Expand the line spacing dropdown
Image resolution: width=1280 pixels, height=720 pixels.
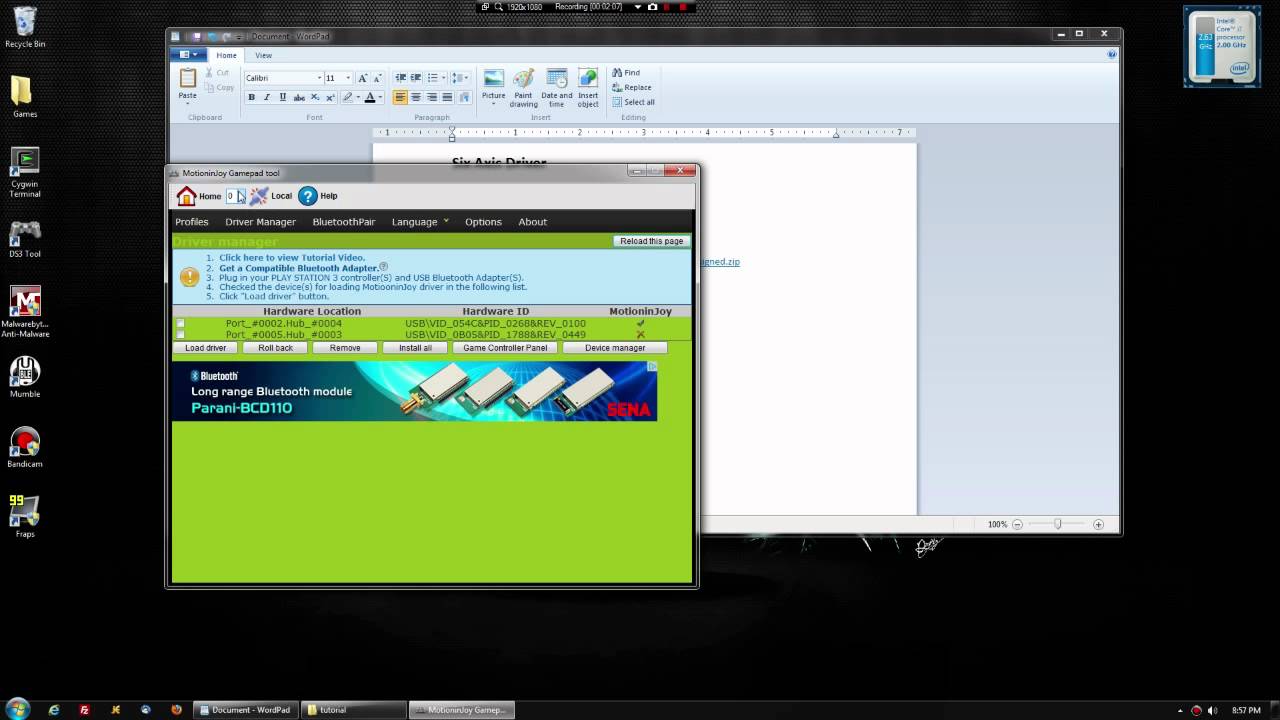(467, 78)
